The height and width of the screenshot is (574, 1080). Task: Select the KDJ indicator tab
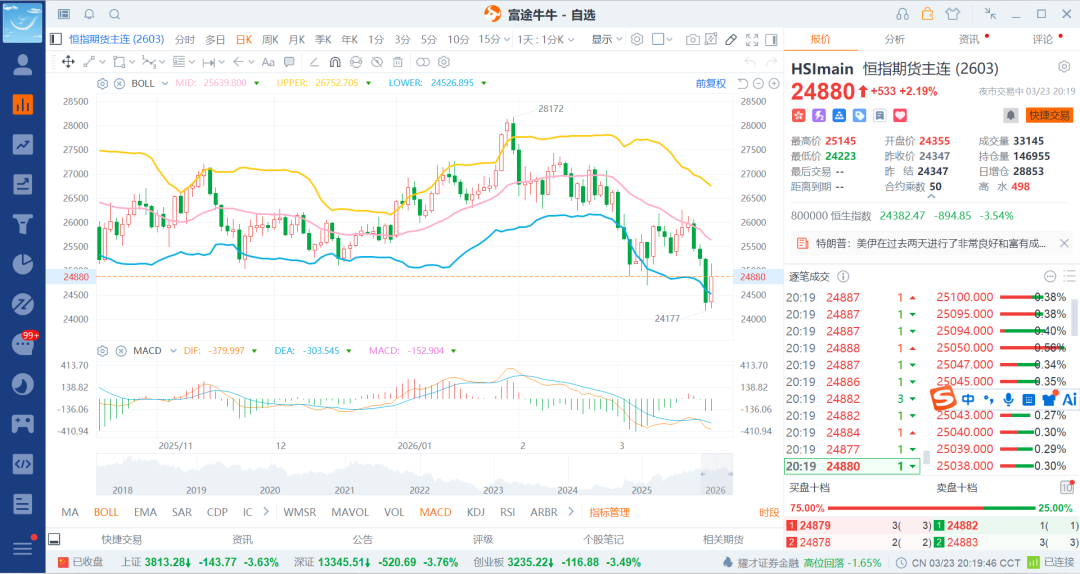(475, 512)
